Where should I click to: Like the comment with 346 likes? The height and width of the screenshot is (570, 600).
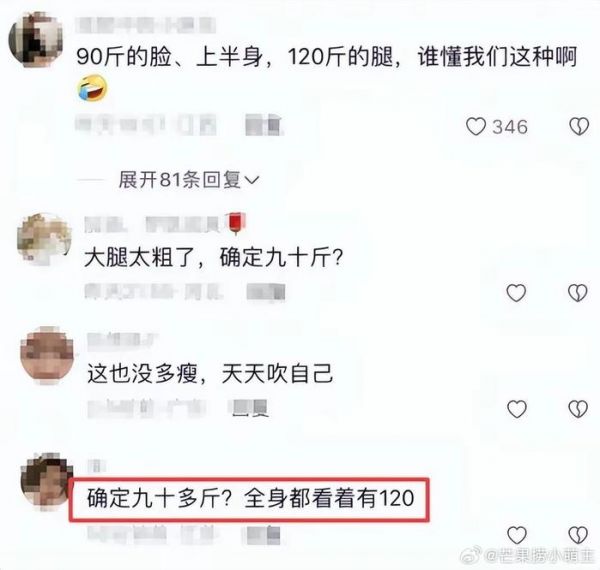476,127
